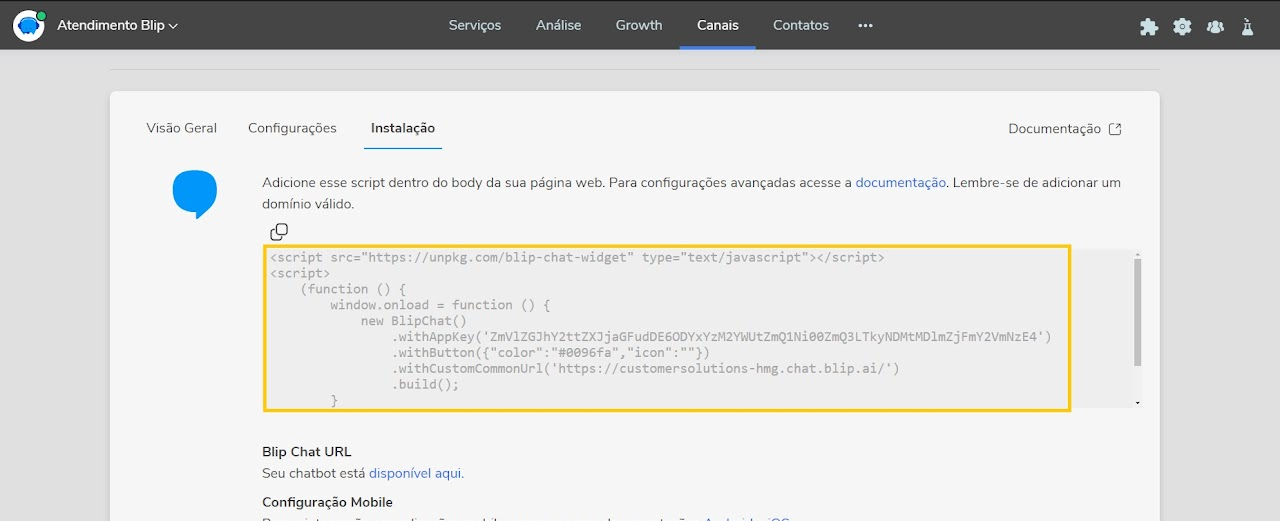Click the code box scroll up arrow
The height and width of the screenshot is (521, 1280).
[1138, 255]
